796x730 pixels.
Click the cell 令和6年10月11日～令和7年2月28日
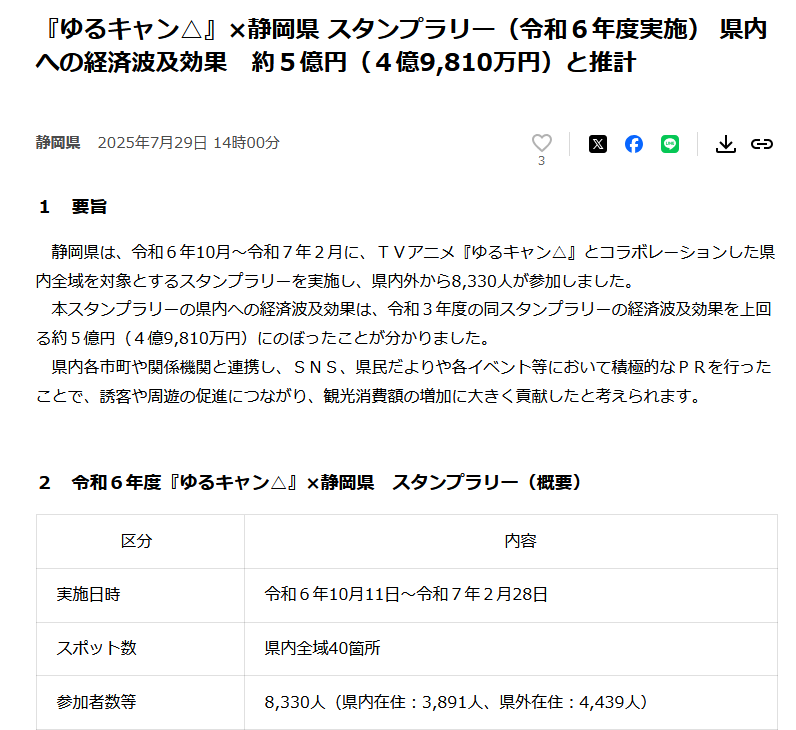pos(511,595)
